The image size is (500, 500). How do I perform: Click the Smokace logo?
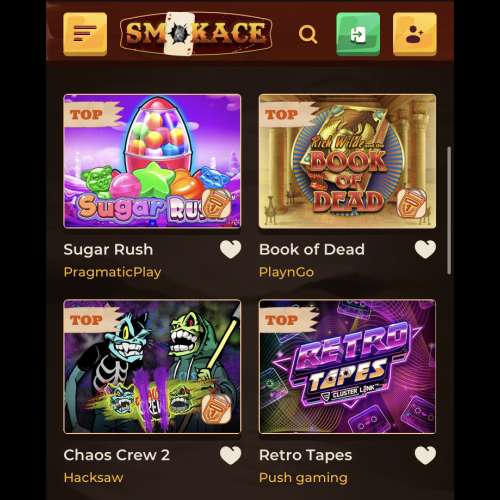(196, 34)
